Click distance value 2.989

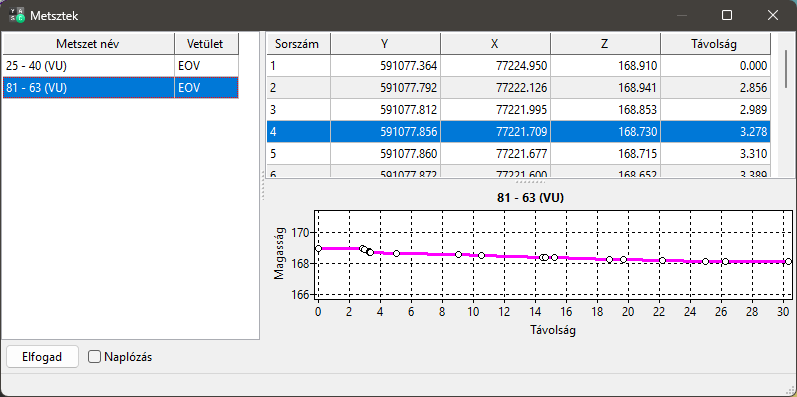pos(753,110)
